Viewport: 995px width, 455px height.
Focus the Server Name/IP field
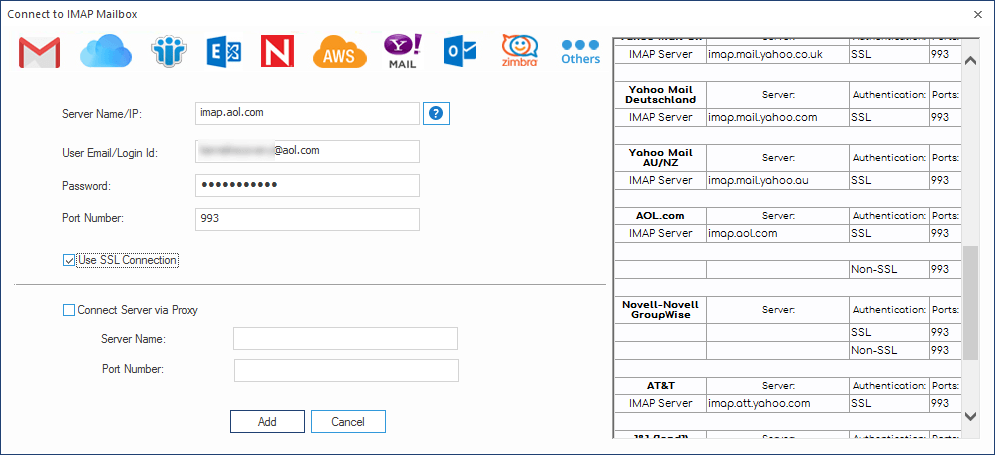click(307, 114)
